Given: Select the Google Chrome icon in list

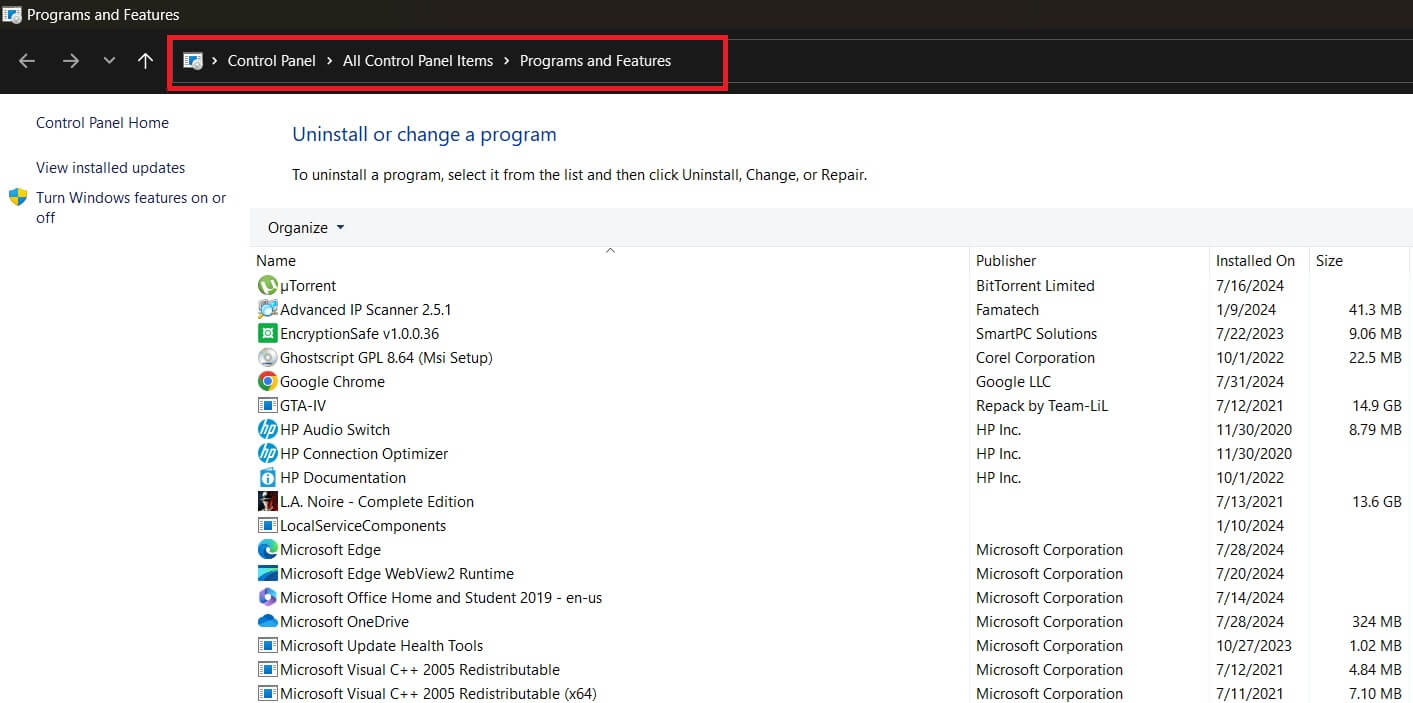Looking at the screenshot, I should click(267, 382).
